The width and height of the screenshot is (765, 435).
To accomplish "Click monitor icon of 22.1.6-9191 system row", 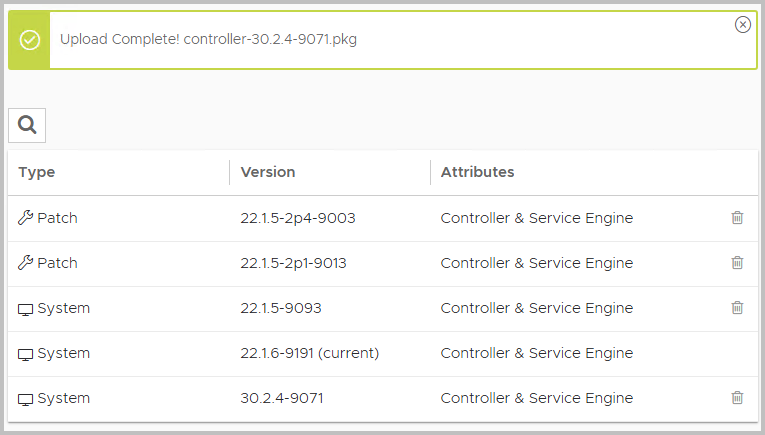I will pyautogui.click(x=25, y=355).
